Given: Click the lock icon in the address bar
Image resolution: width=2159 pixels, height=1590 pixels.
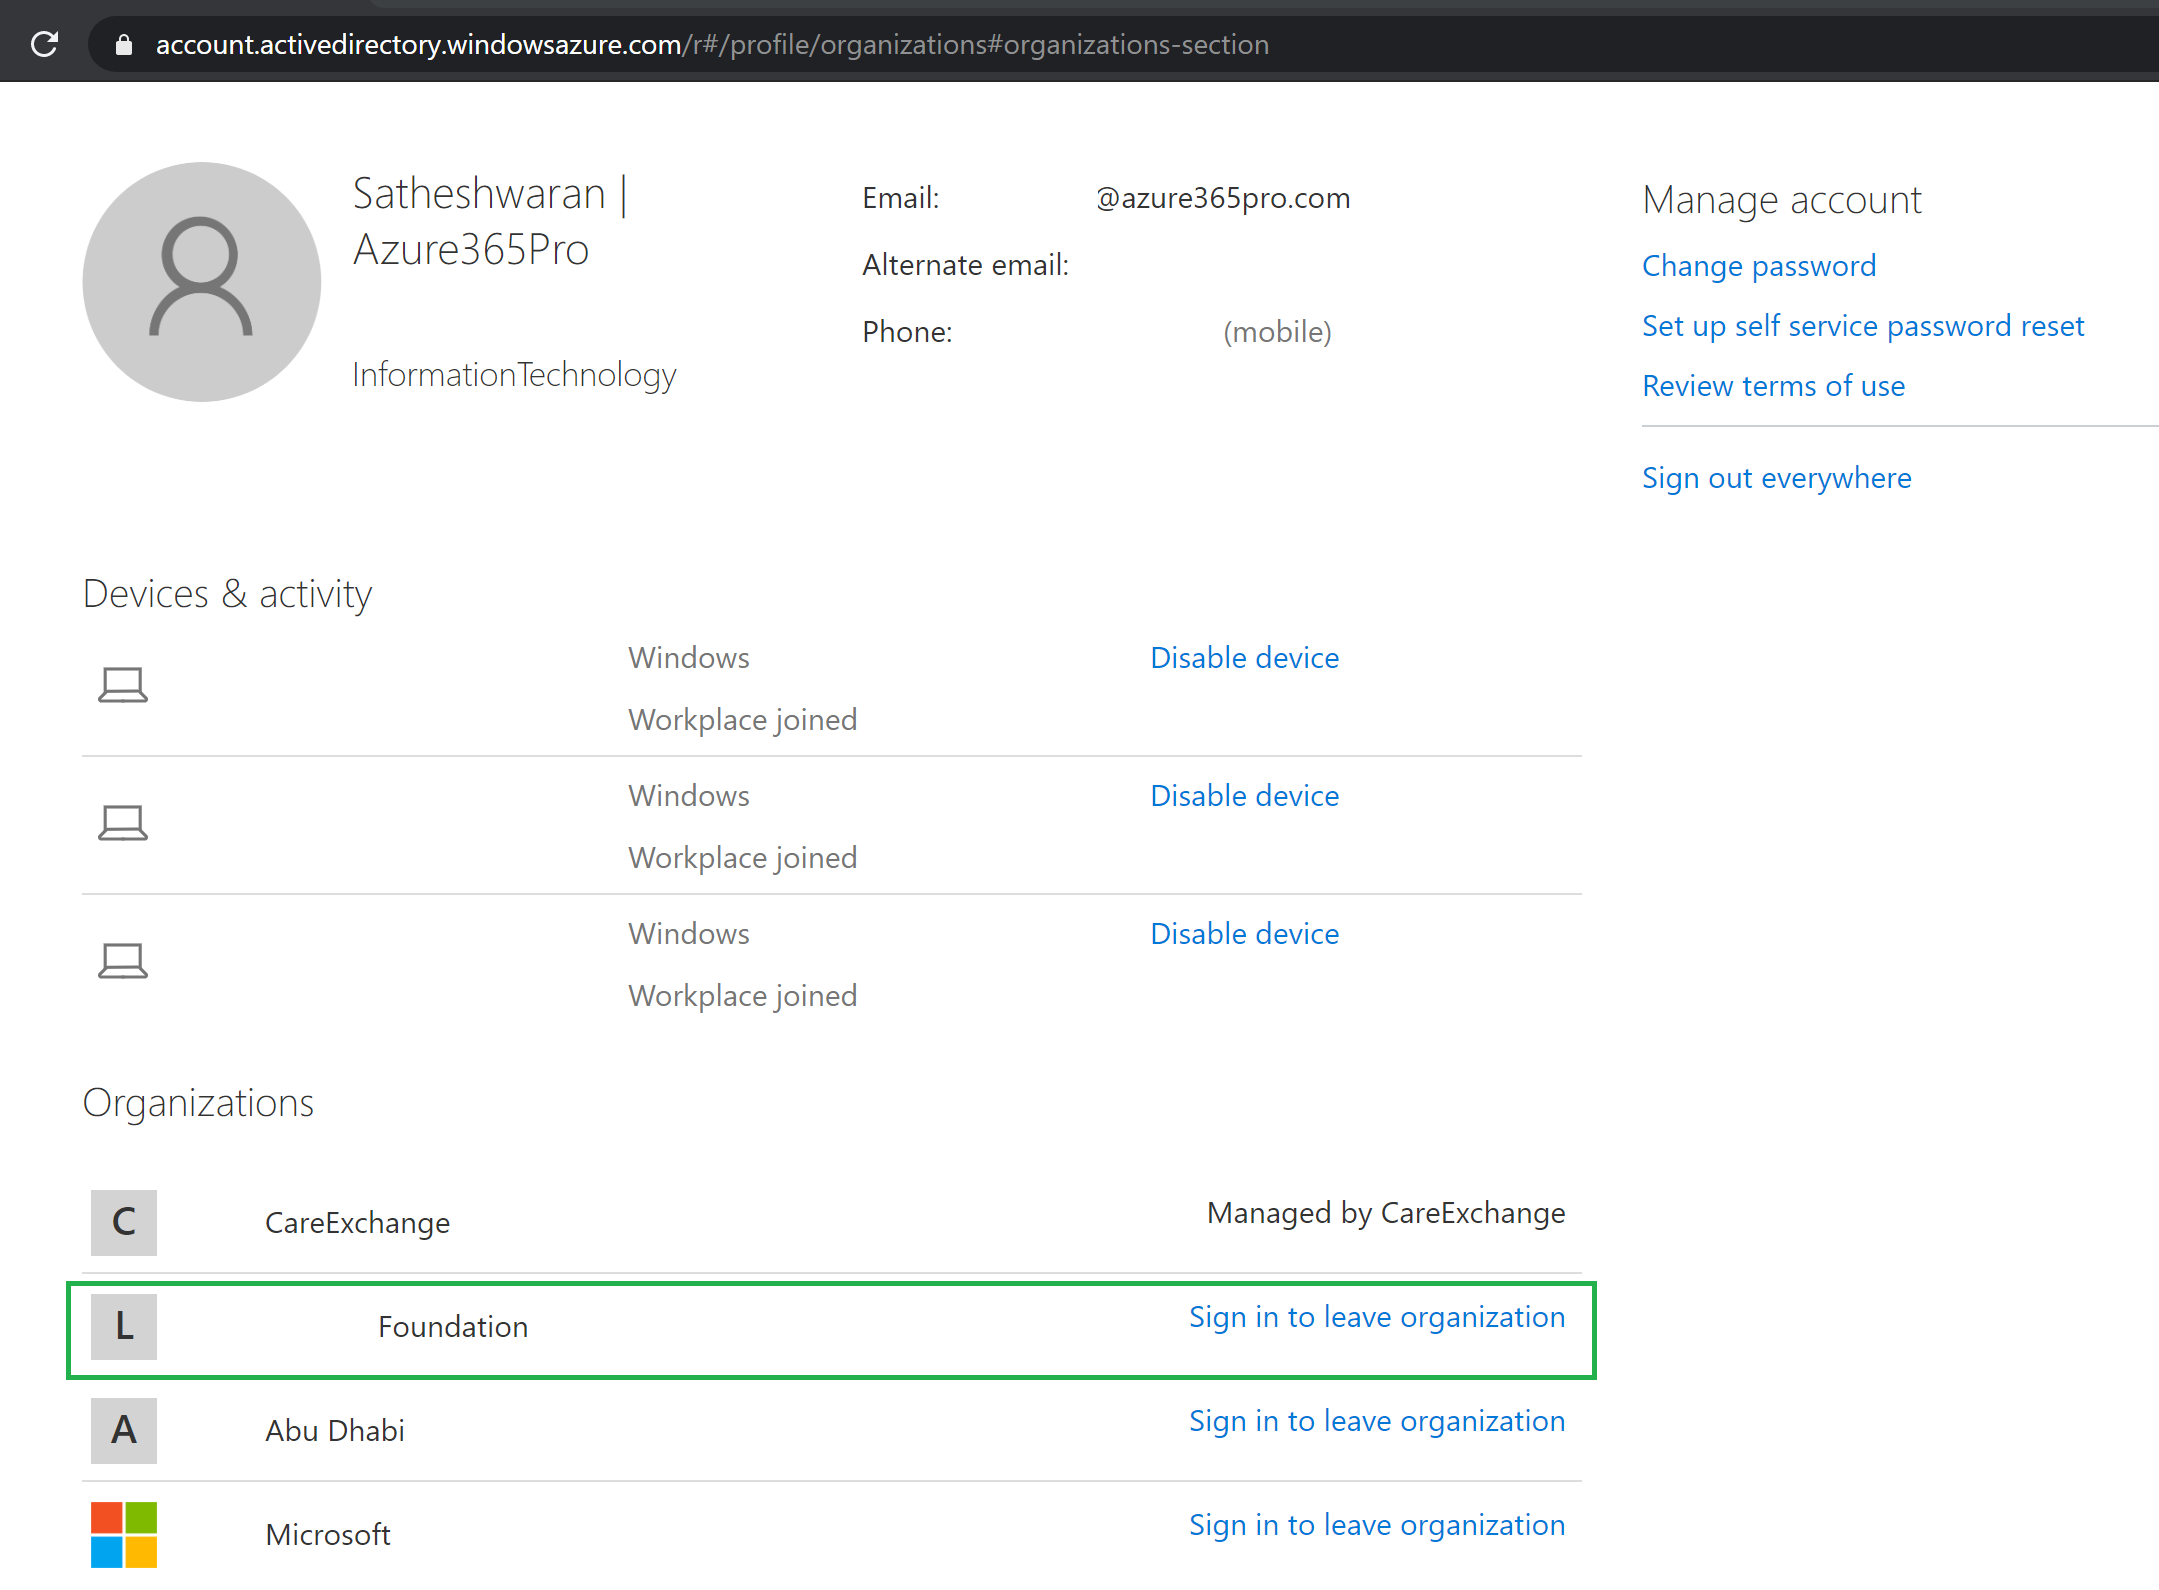Looking at the screenshot, I should [123, 44].
